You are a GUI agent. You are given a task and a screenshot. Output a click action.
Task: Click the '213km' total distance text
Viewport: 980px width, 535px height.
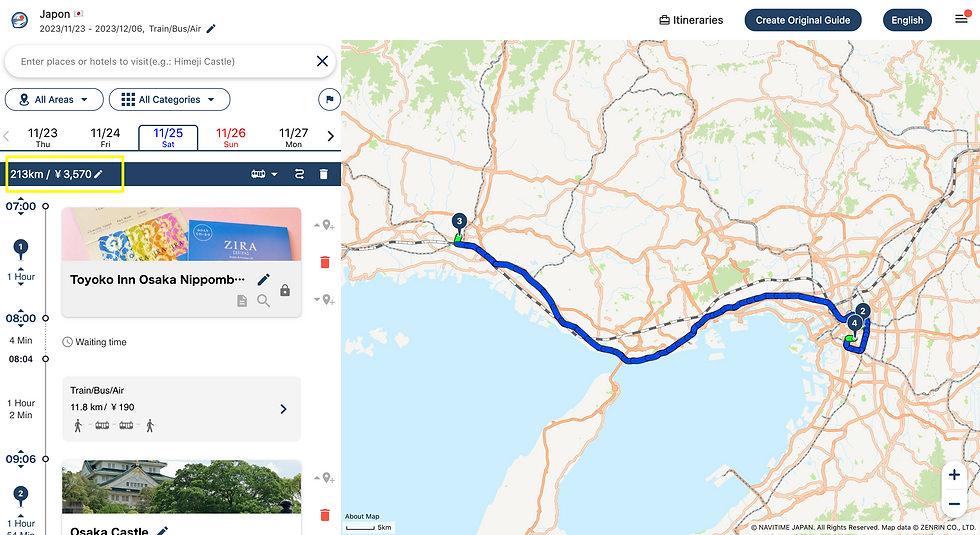click(26, 174)
